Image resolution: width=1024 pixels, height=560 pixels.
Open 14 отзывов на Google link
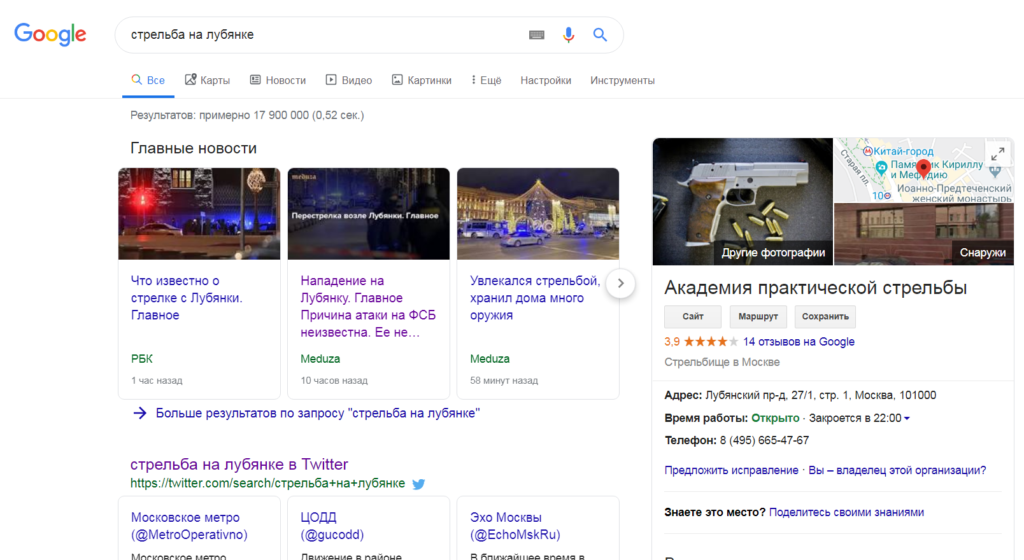(x=799, y=342)
